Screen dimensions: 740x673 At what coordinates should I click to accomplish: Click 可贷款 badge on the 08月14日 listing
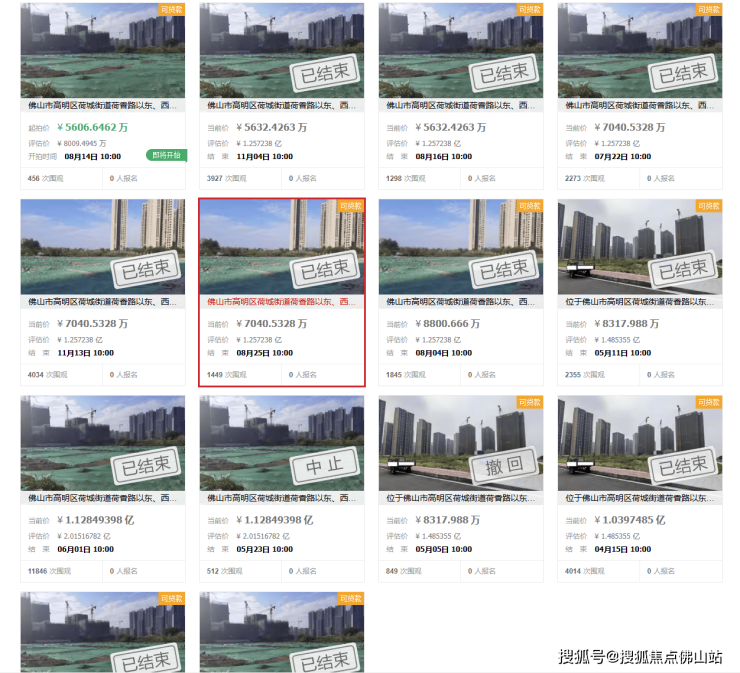172,9
